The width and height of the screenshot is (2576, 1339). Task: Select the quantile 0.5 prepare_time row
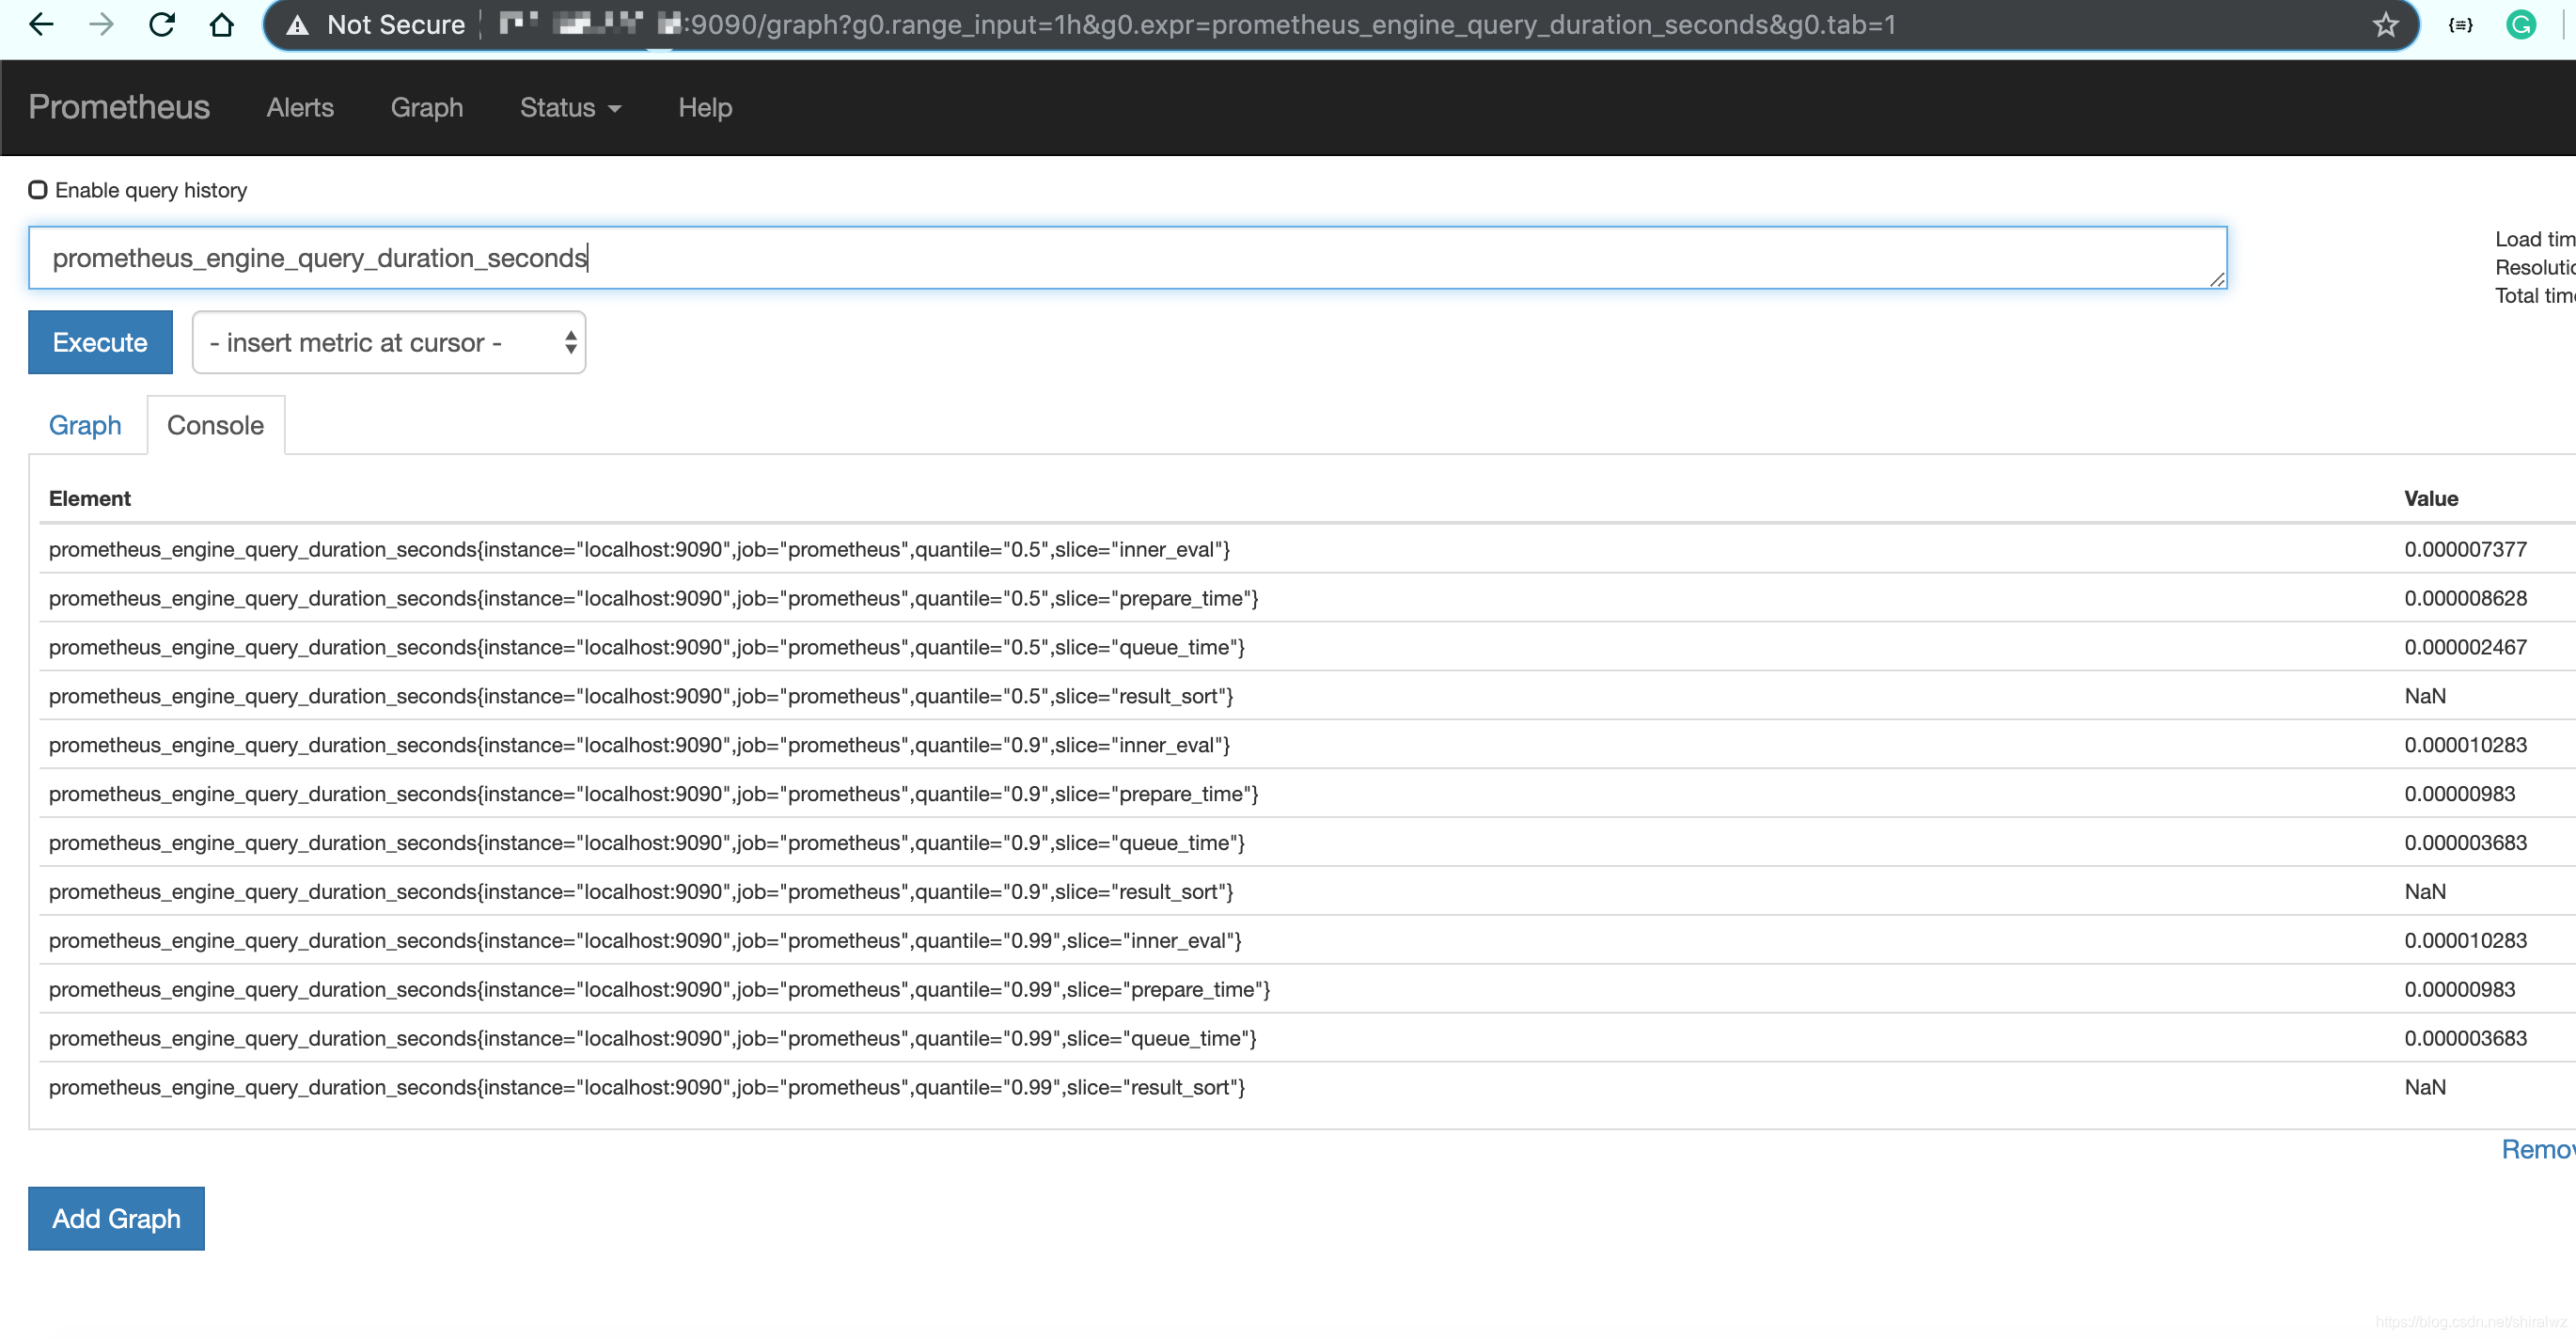(1308, 598)
